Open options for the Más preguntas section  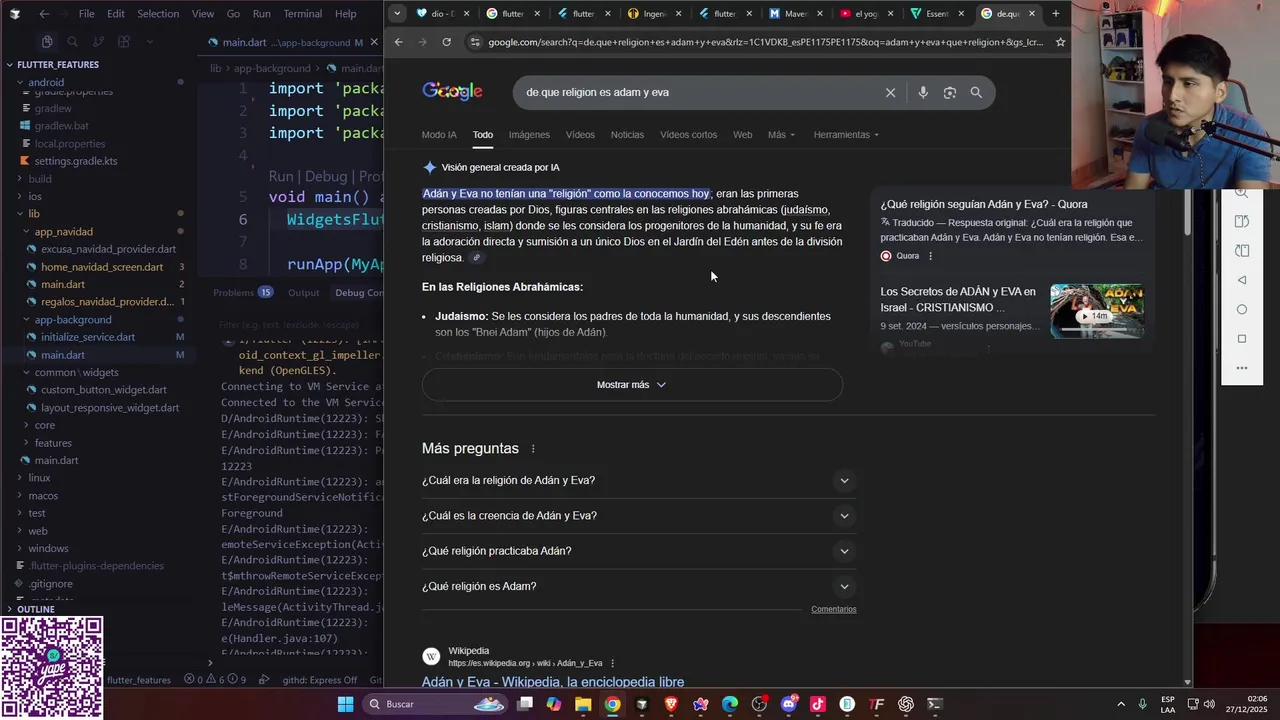click(533, 449)
